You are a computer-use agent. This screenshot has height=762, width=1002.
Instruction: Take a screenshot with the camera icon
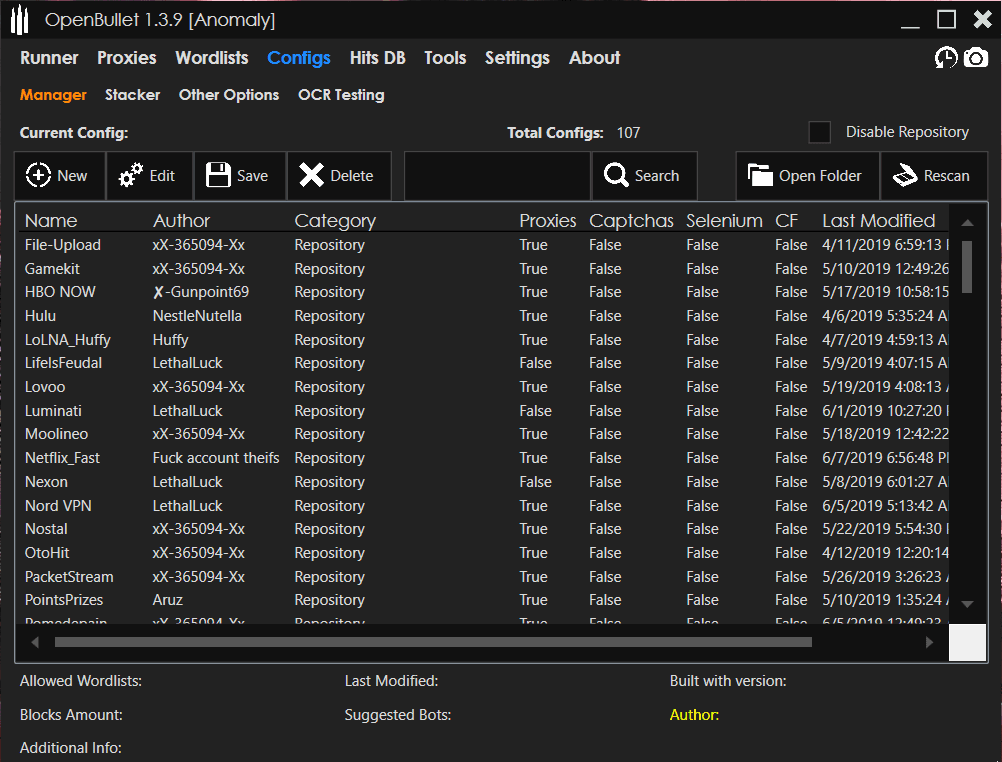click(977, 58)
